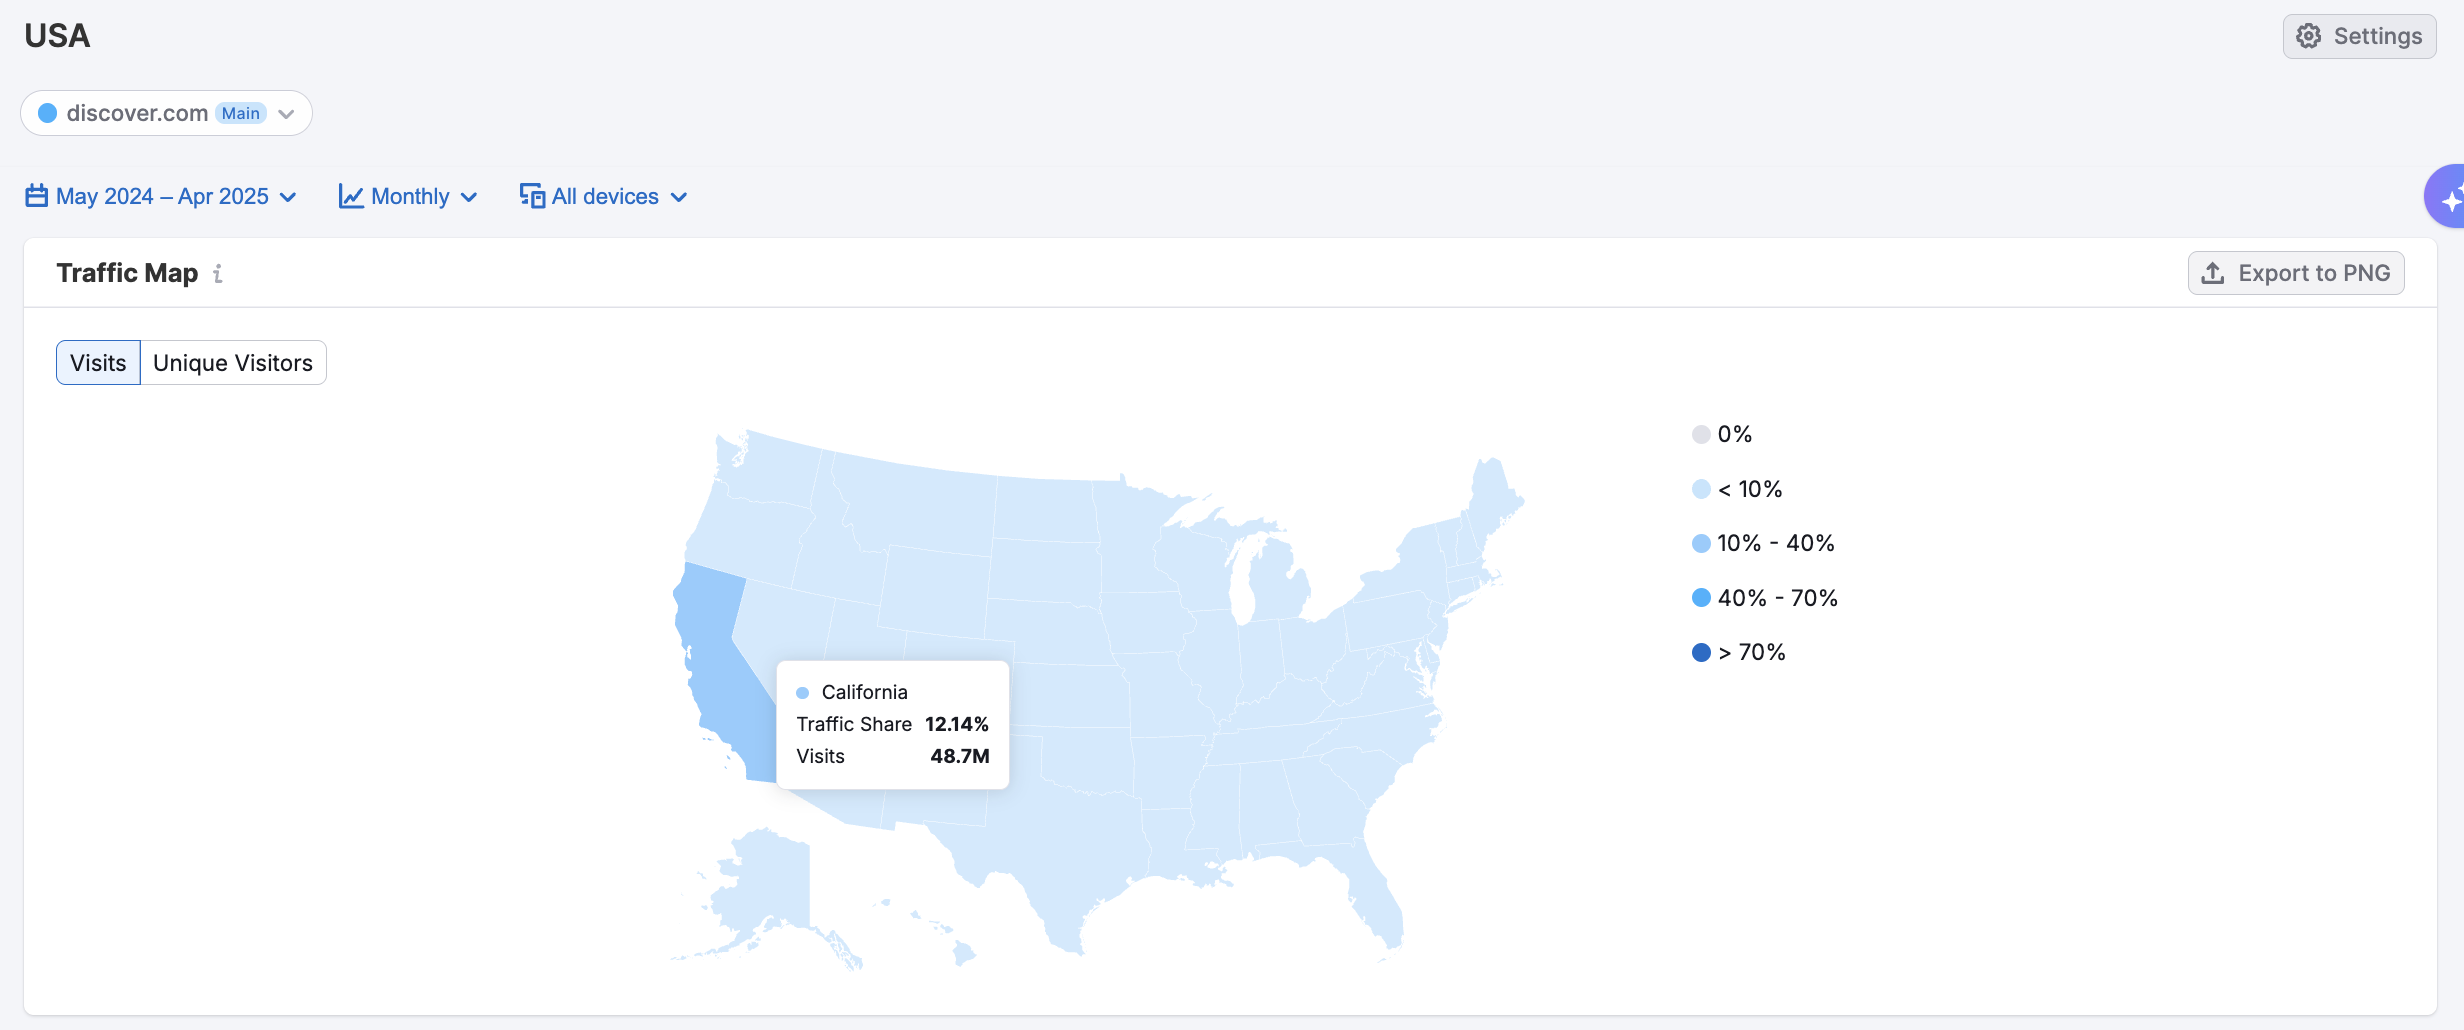
Task: Click the blue dot next to discover.com
Action: 47,113
